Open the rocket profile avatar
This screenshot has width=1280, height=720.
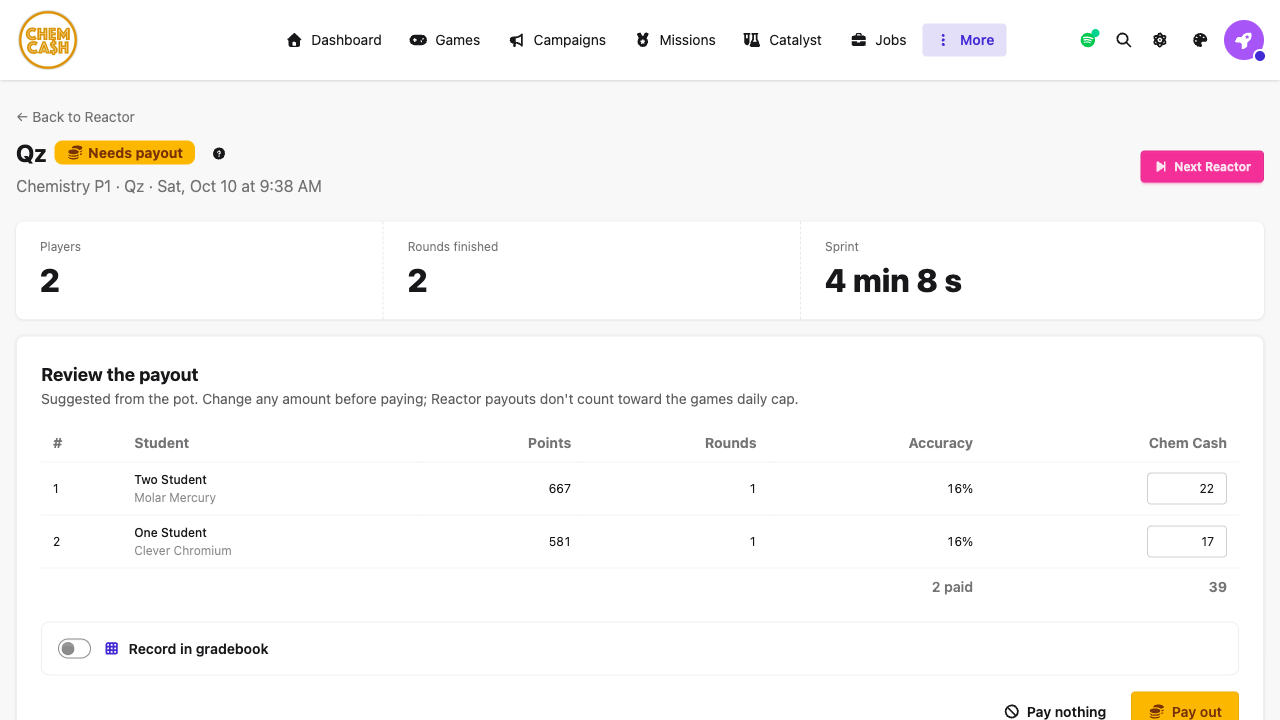(x=1244, y=40)
